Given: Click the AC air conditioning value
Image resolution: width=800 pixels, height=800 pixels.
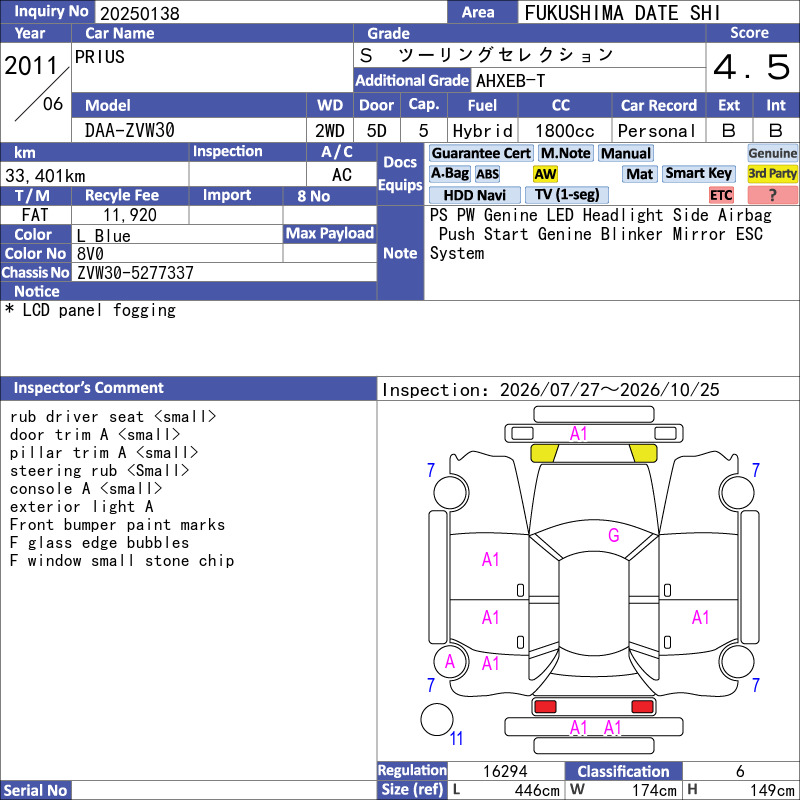Looking at the screenshot, I should tap(341, 175).
